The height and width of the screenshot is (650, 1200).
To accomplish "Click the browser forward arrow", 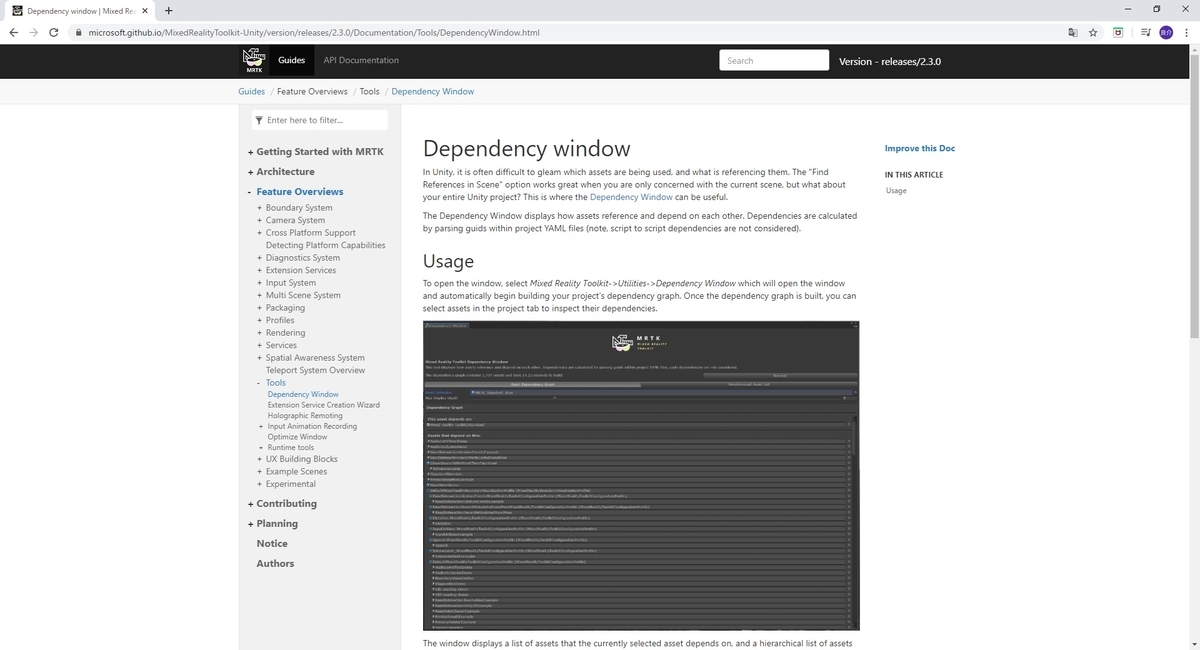I will tap(33, 32).
